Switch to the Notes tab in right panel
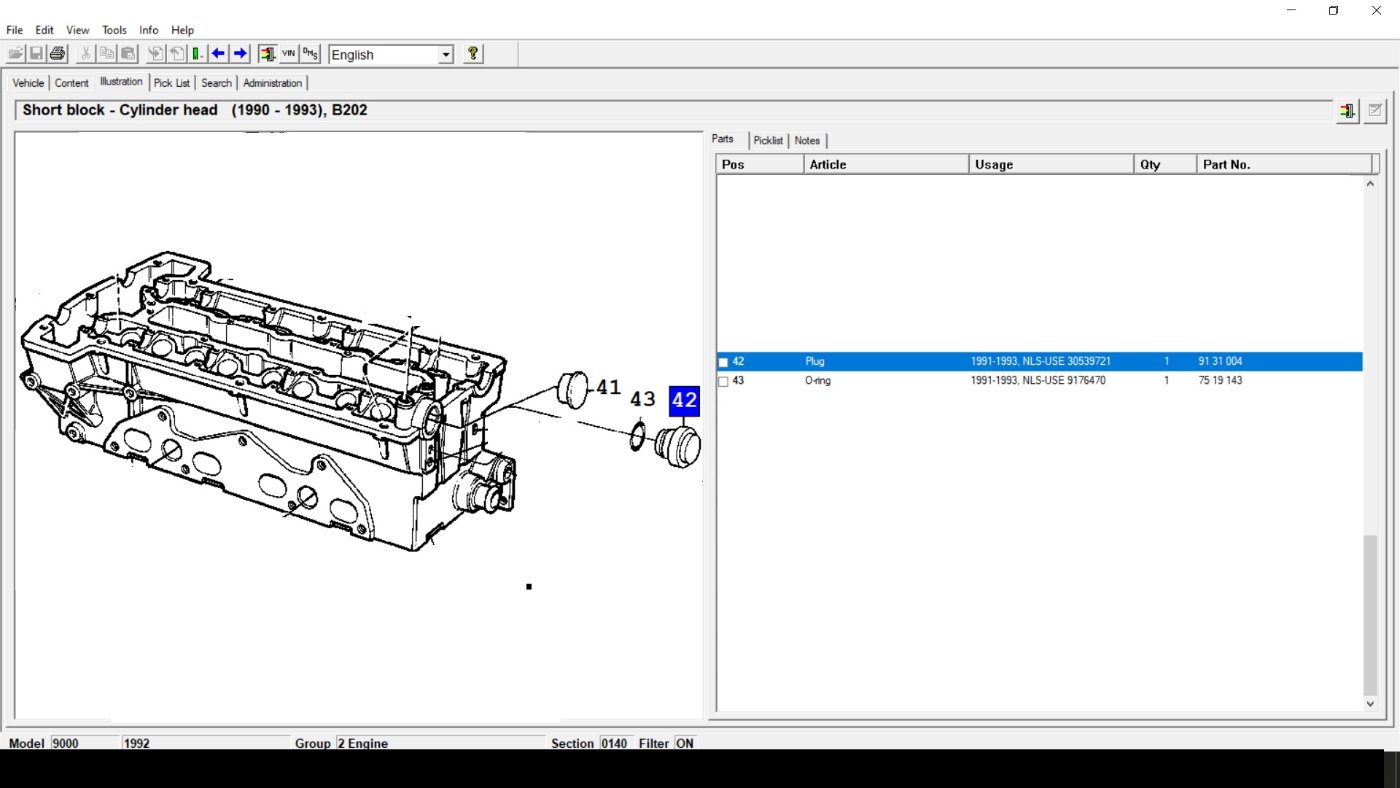 point(807,141)
